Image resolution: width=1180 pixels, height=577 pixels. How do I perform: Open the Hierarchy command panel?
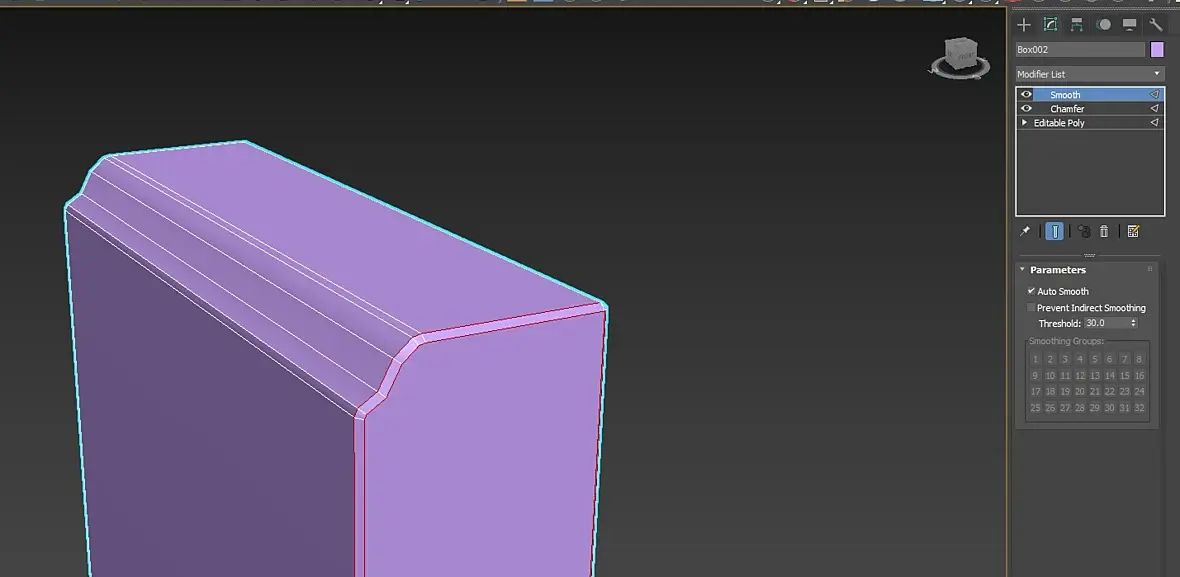point(1077,25)
